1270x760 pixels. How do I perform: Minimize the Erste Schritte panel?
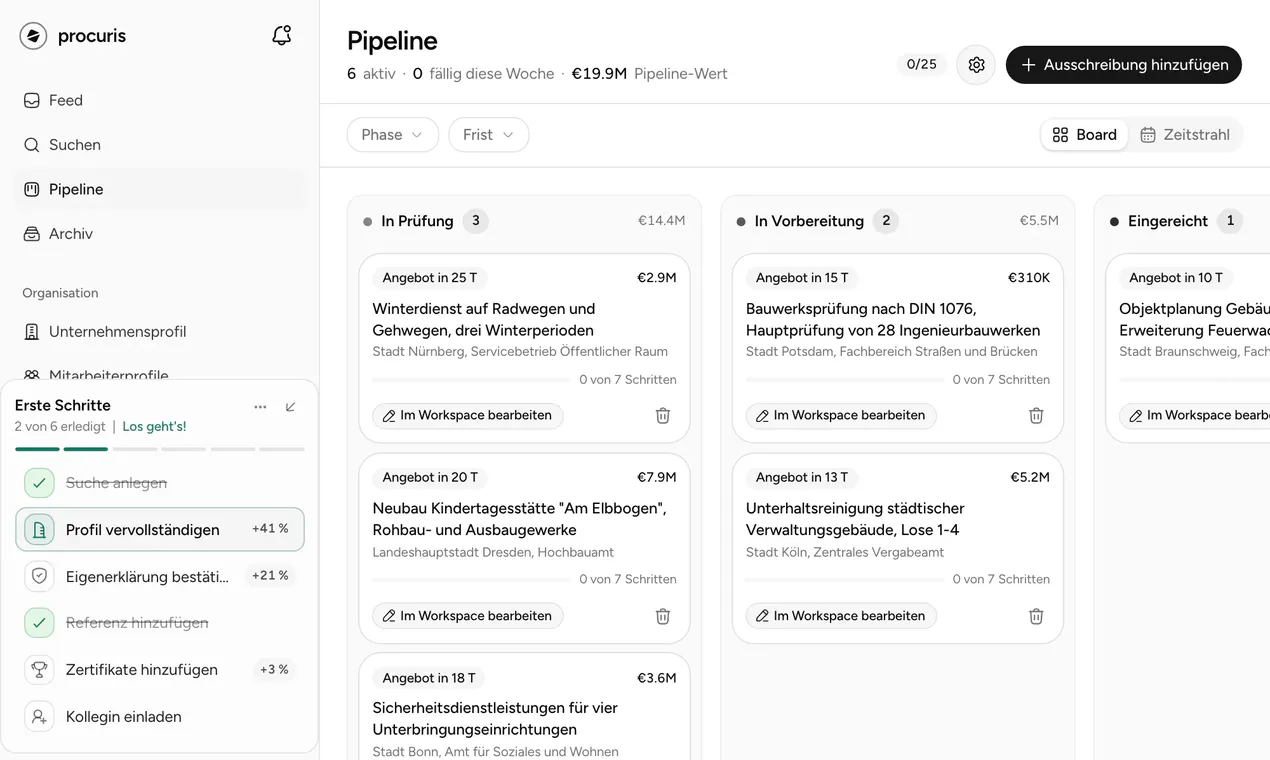click(x=291, y=407)
